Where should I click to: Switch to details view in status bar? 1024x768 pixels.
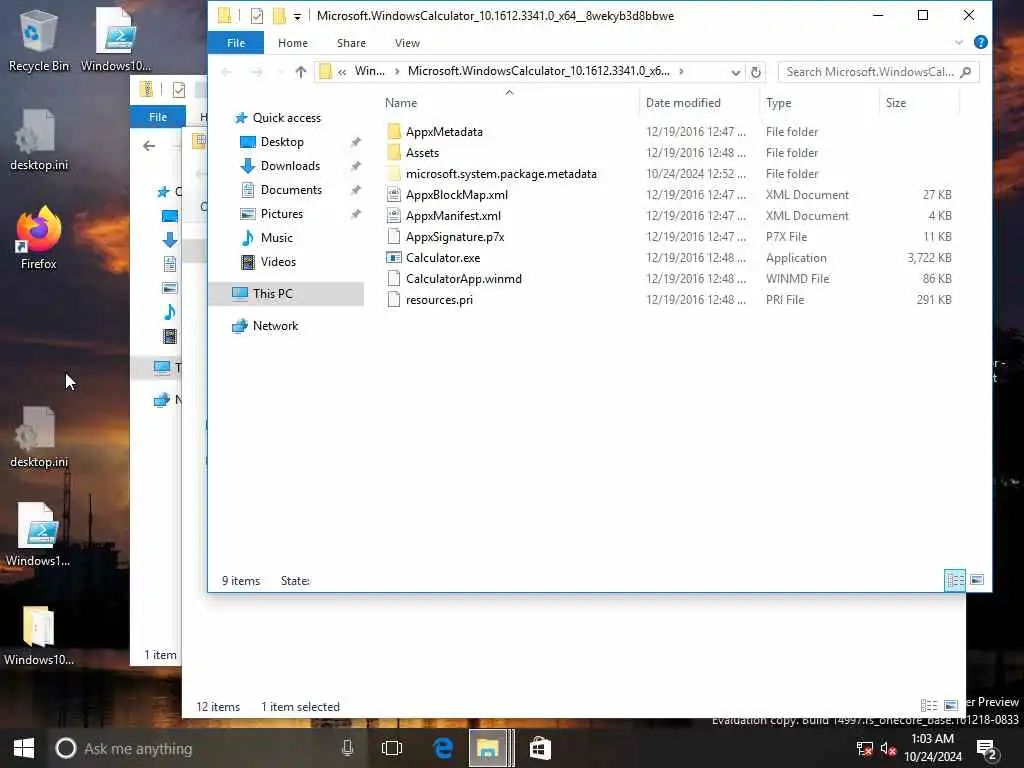955,580
